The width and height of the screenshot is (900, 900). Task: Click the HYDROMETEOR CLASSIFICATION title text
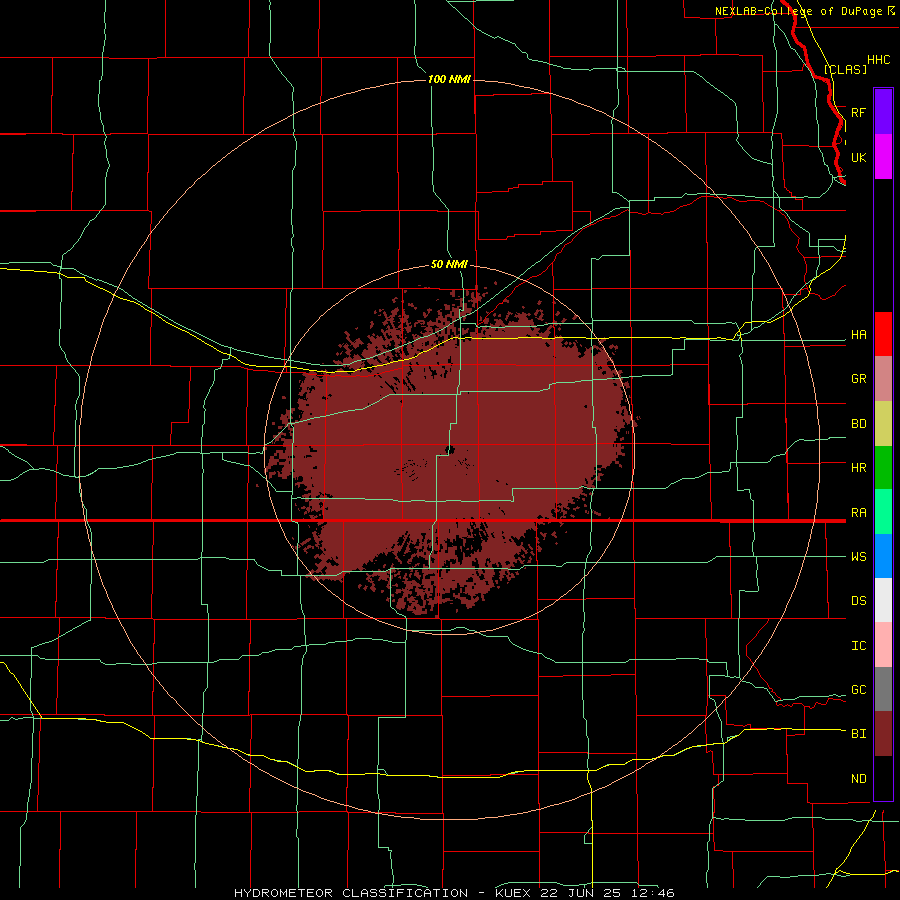[351, 893]
